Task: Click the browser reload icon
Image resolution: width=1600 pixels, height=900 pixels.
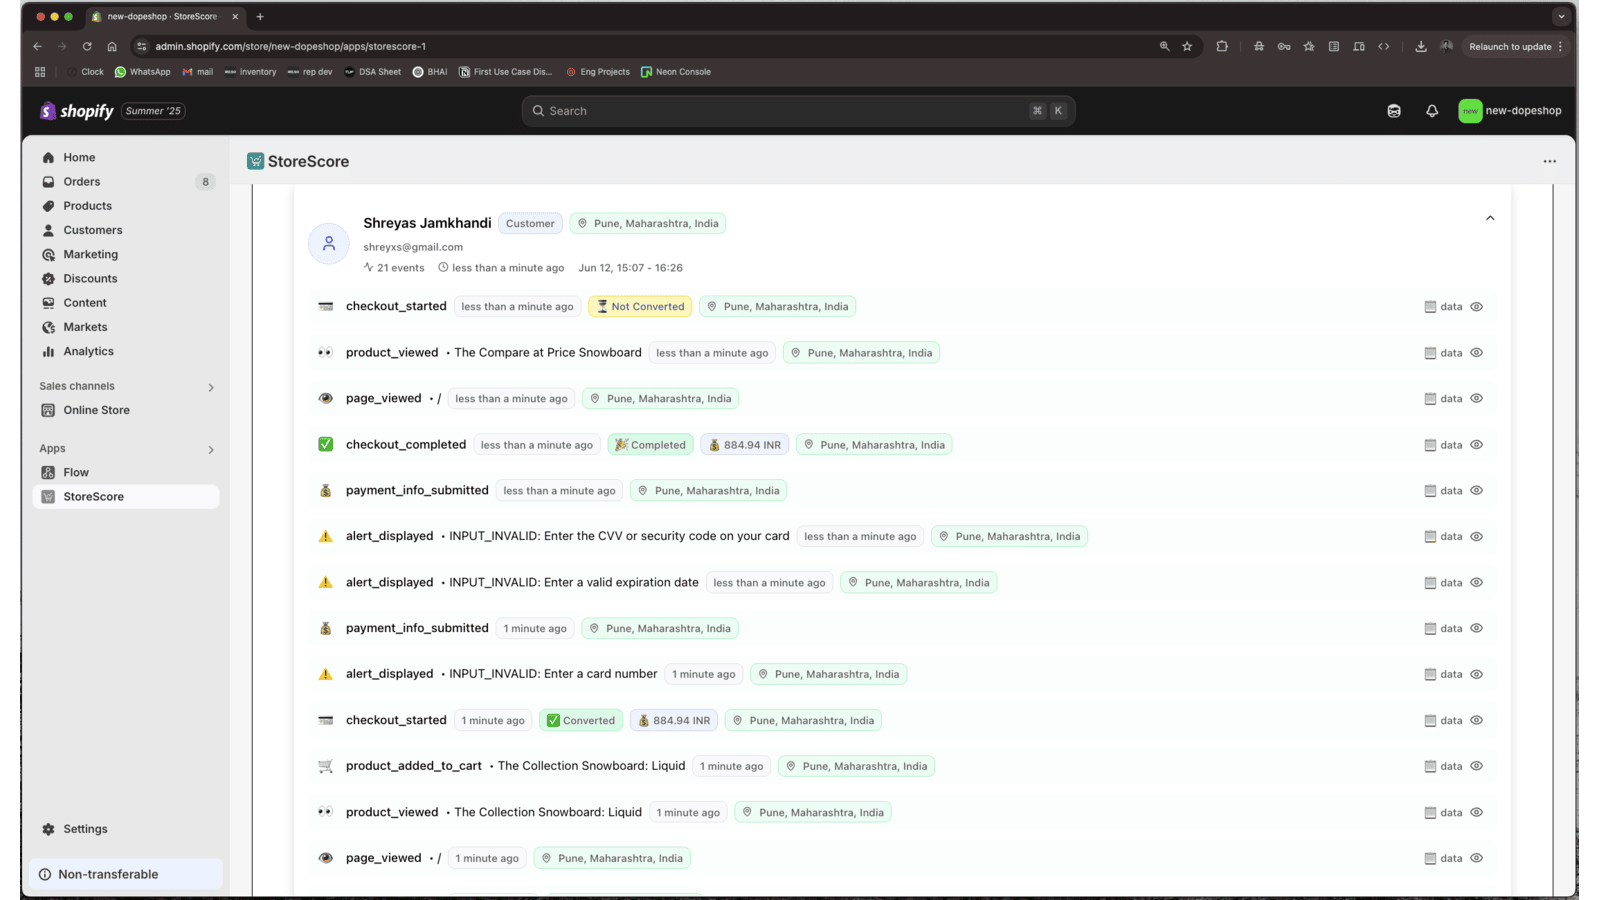Action: click(87, 46)
